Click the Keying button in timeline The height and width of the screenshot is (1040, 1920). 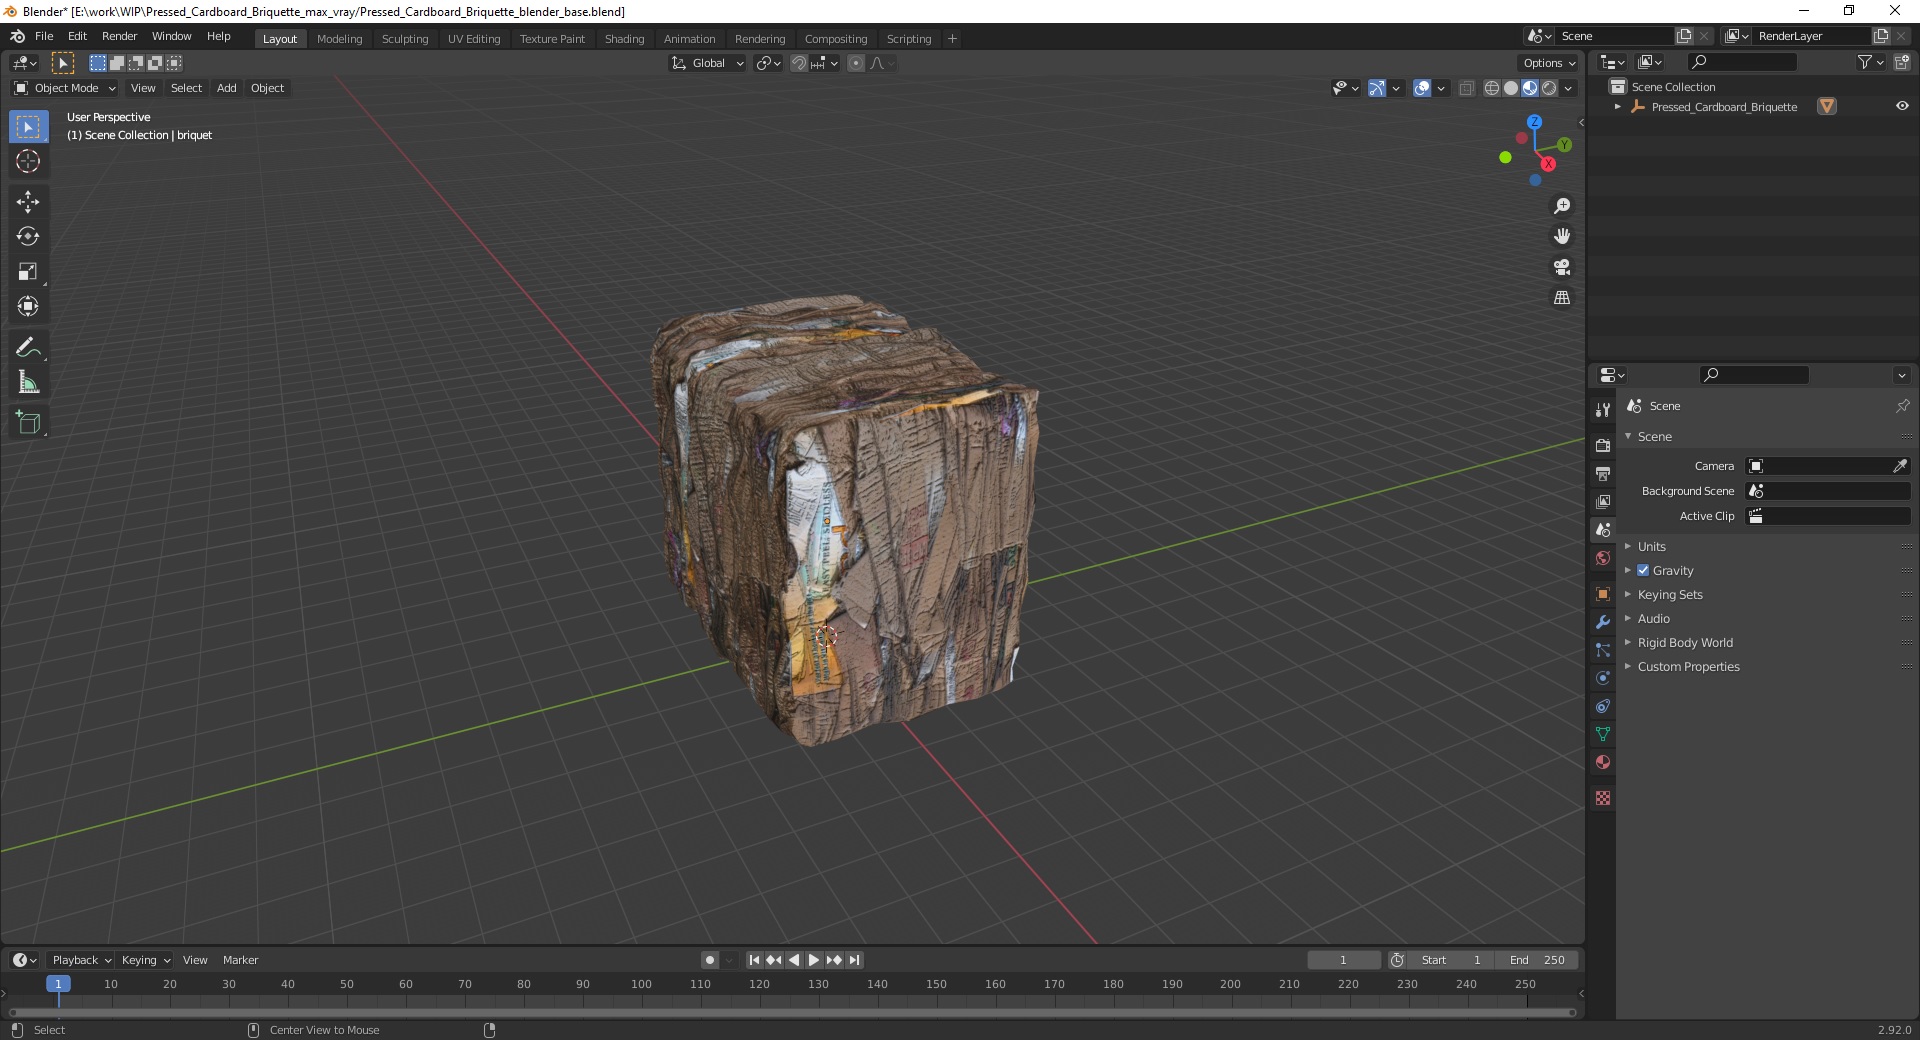(145, 960)
